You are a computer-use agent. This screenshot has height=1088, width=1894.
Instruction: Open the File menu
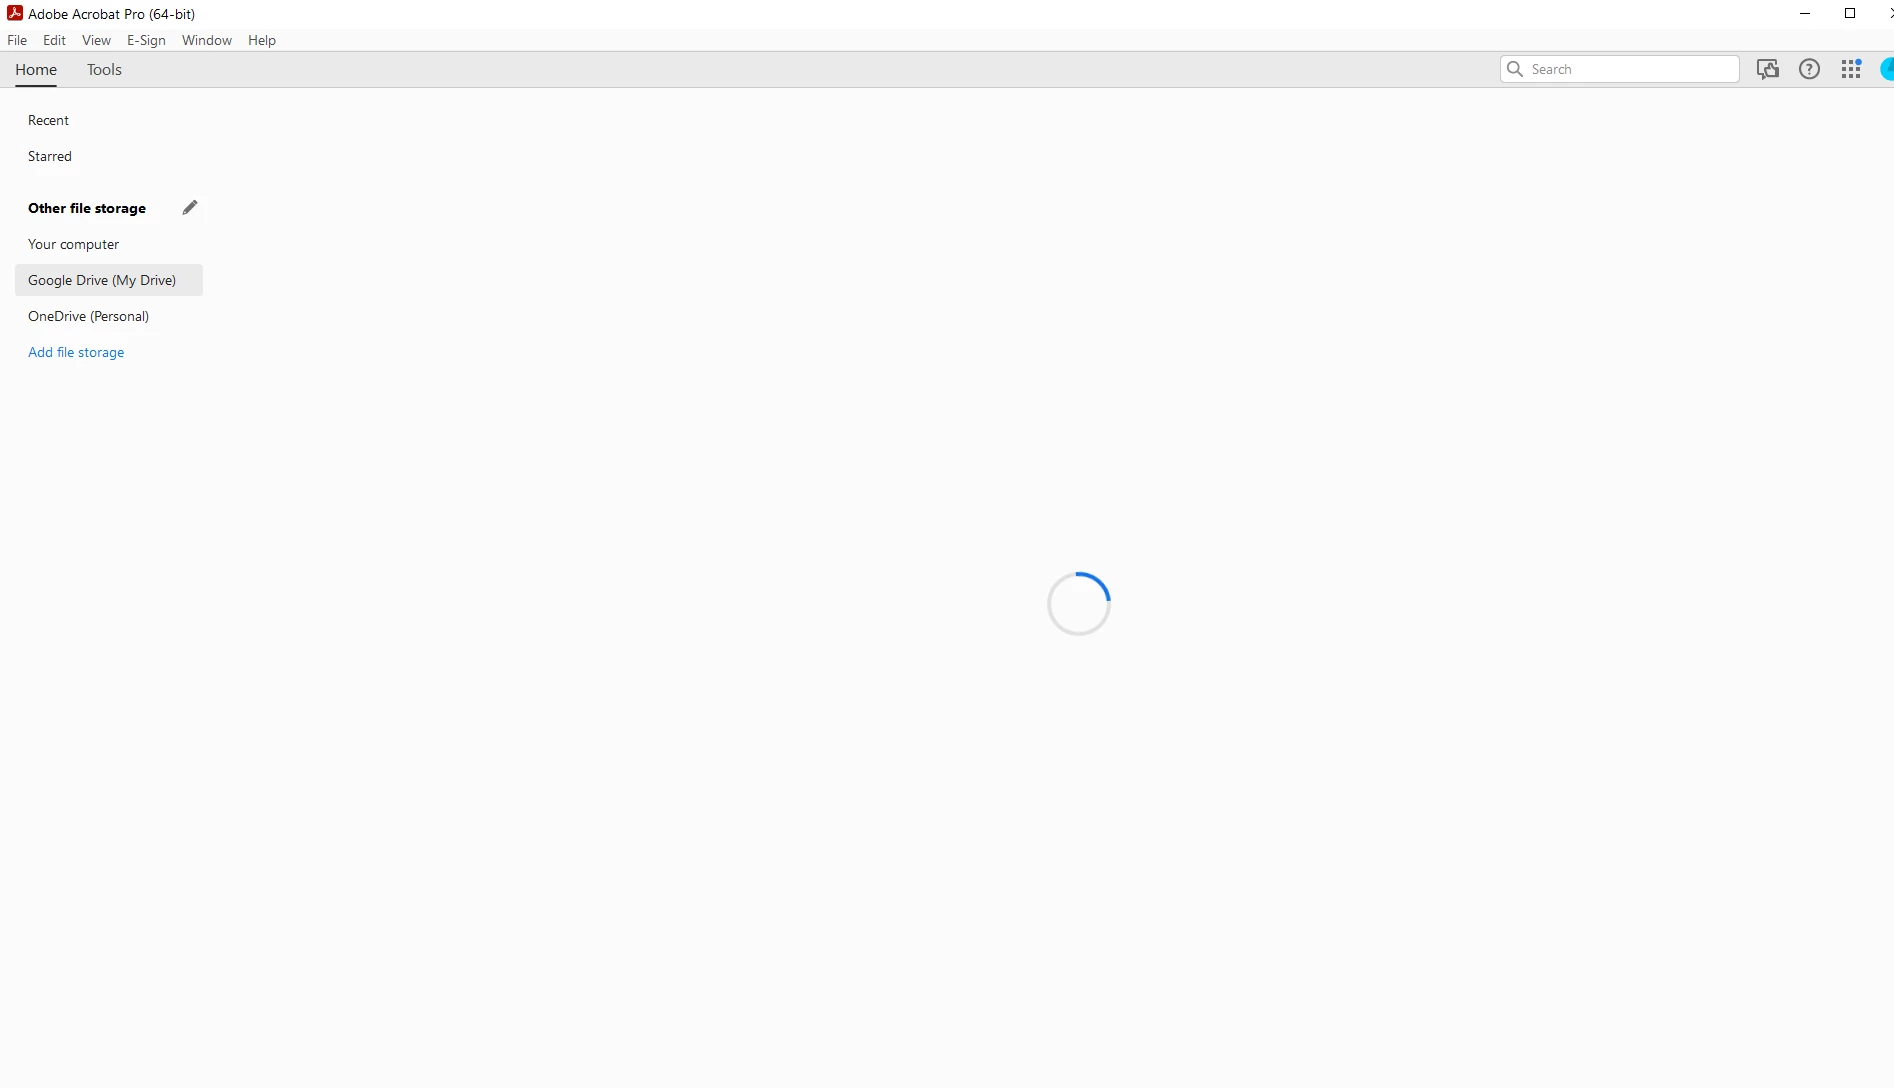click(x=17, y=40)
